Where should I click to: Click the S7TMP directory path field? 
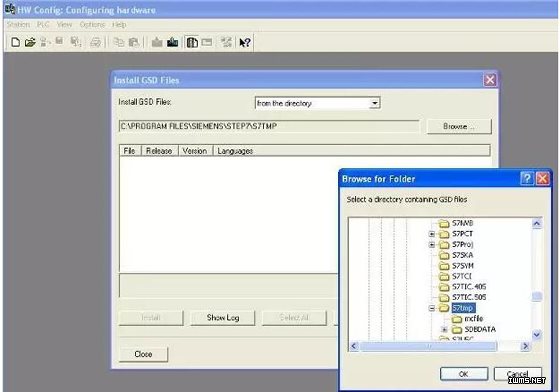click(269, 126)
